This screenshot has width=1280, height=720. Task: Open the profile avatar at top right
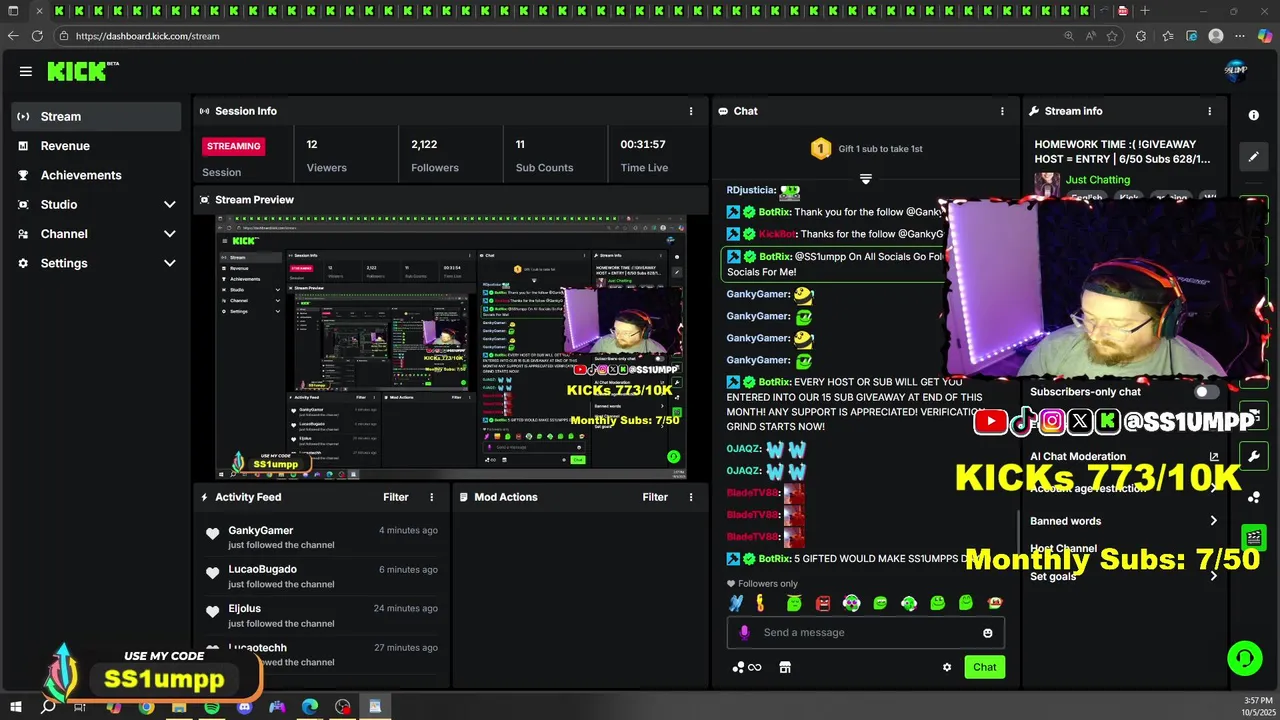(1236, 69)
